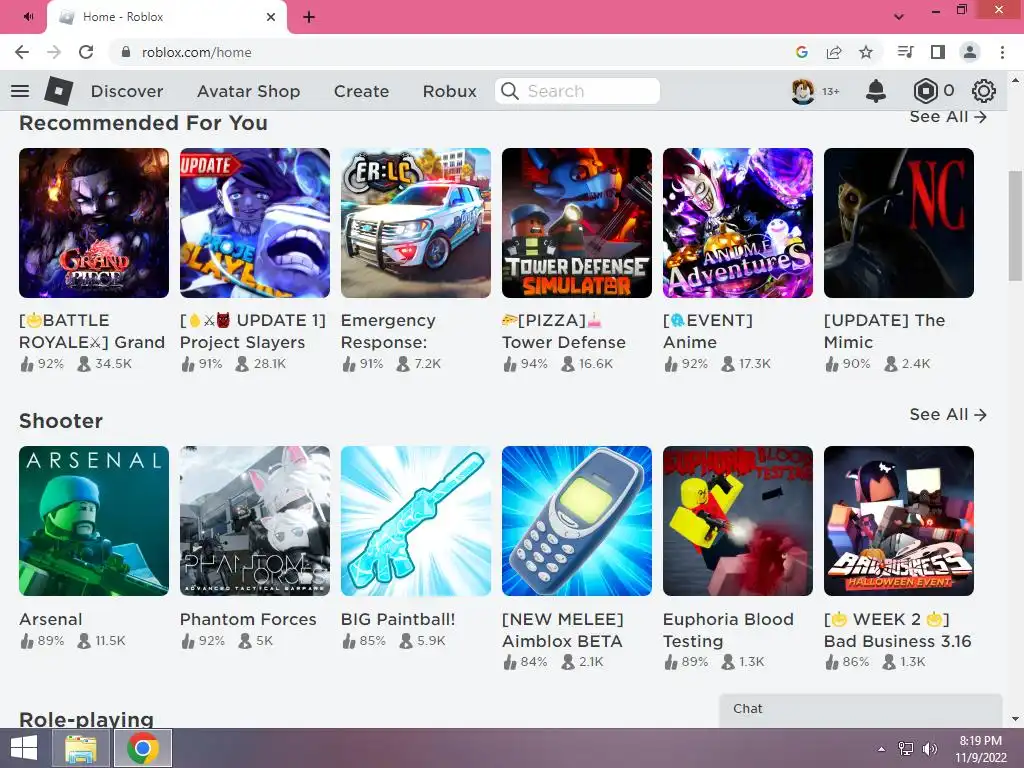
Task: See All Shooter games
Action: pos(948,415)
